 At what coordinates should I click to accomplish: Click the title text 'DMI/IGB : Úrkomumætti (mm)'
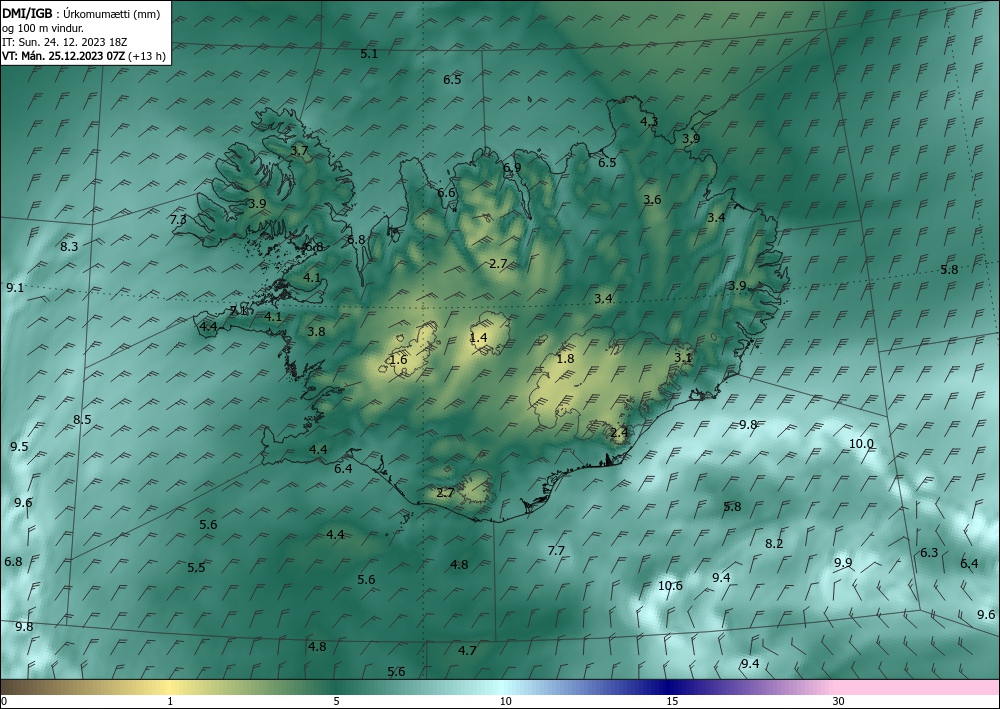[x=81, y=14]
